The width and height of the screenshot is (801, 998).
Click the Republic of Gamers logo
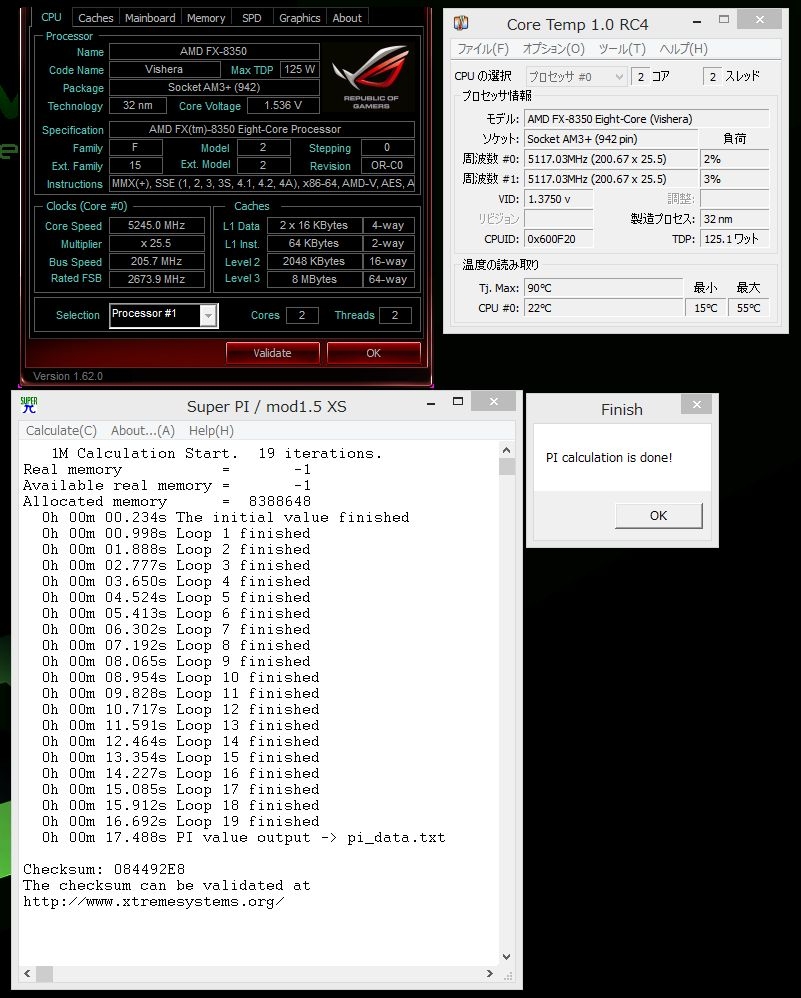point(371,76)
